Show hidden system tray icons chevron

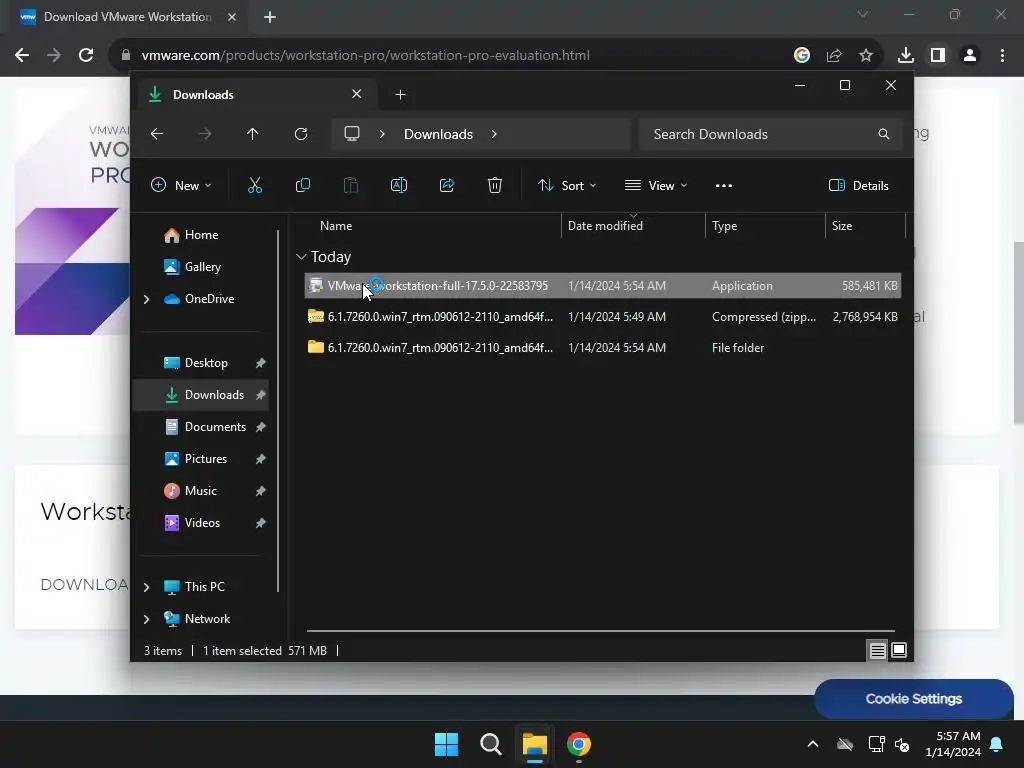[x=813, y=744]
